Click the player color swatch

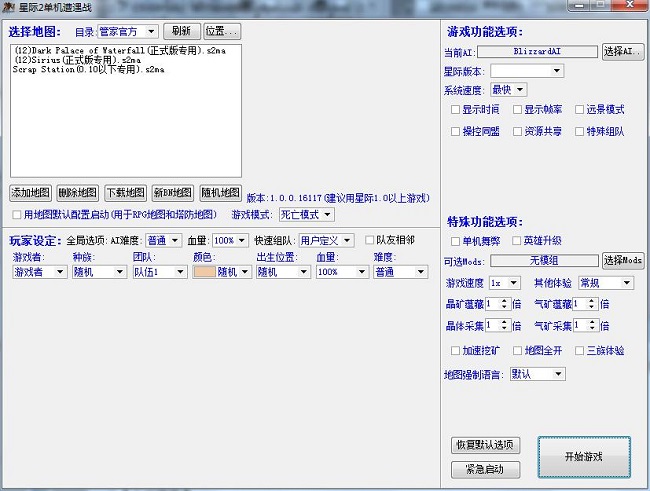[x=205, y=272]
